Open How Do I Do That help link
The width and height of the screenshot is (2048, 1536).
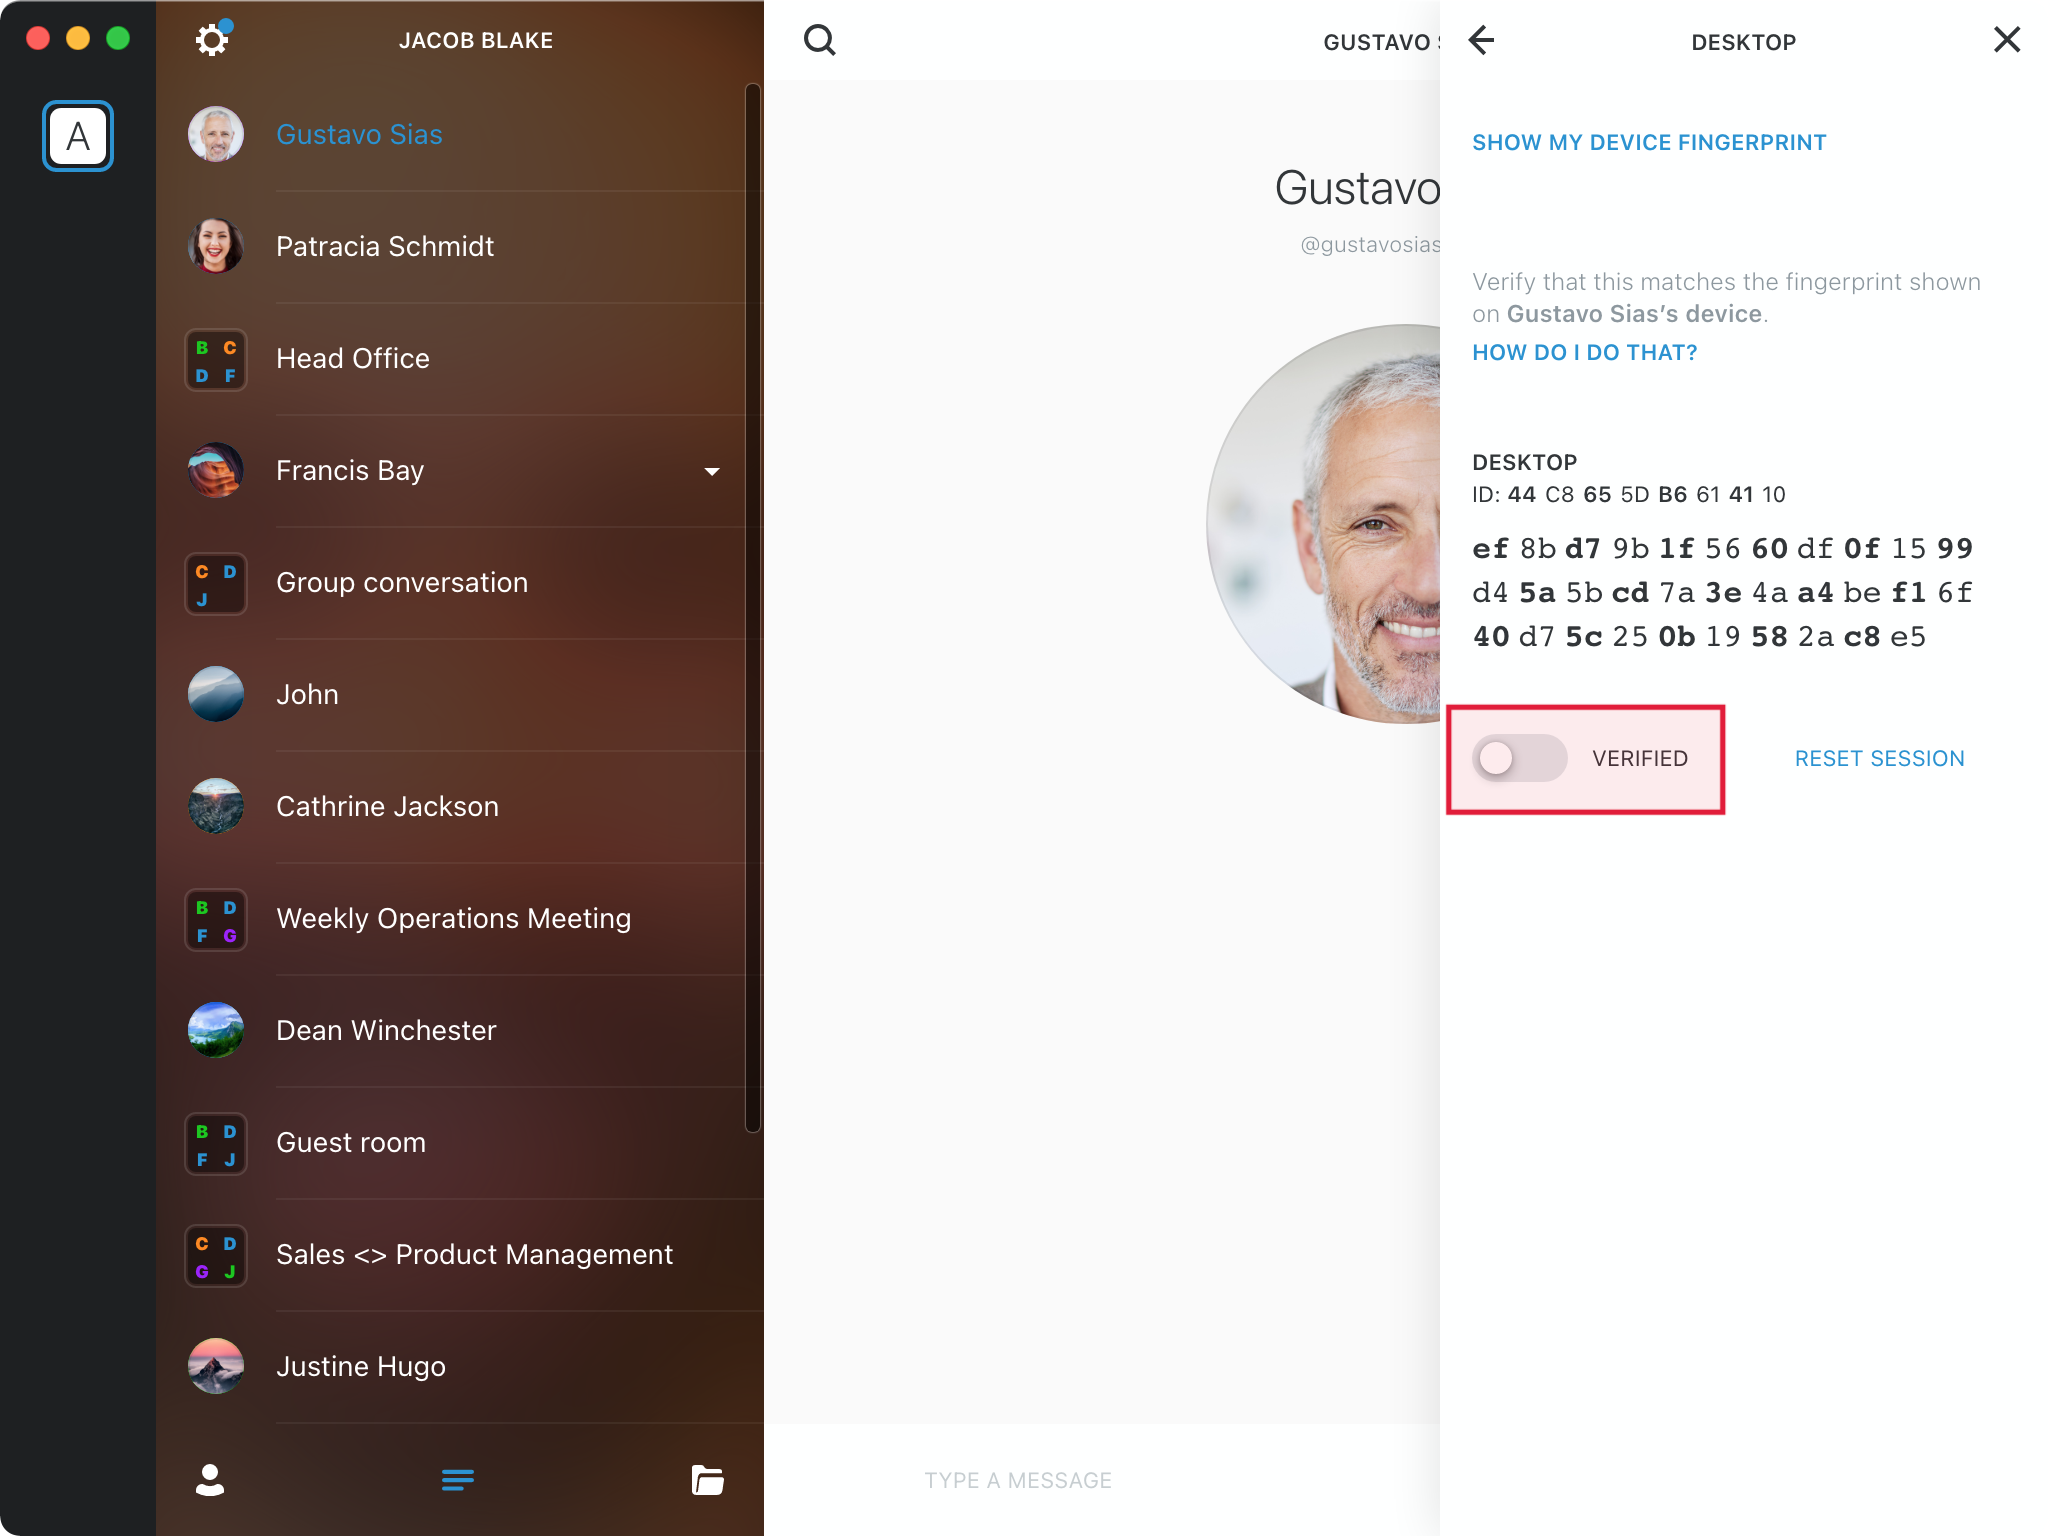point(1584,353)
